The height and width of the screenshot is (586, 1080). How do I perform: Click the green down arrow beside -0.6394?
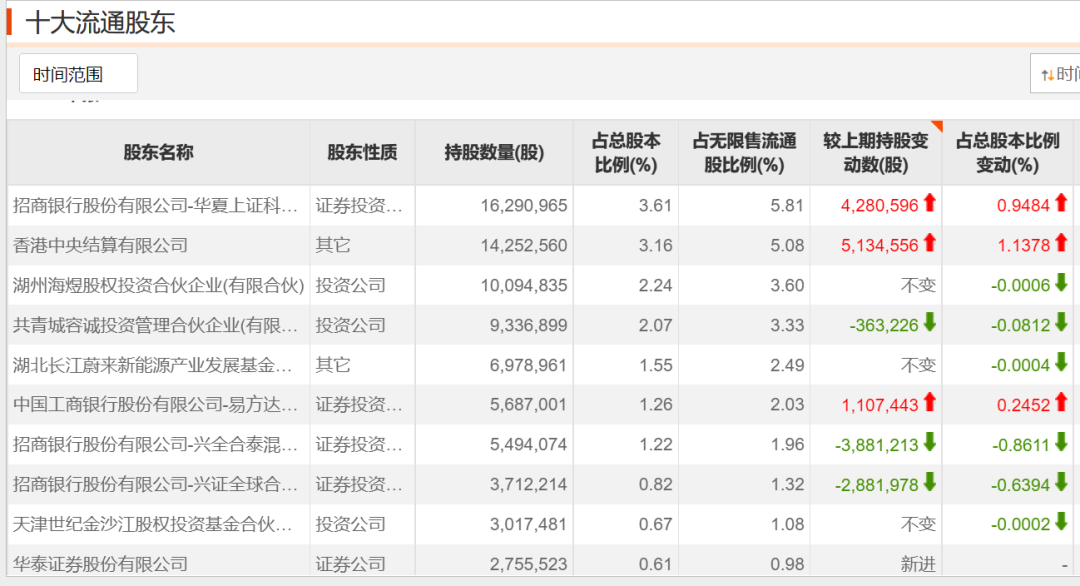pos(1061,482)
